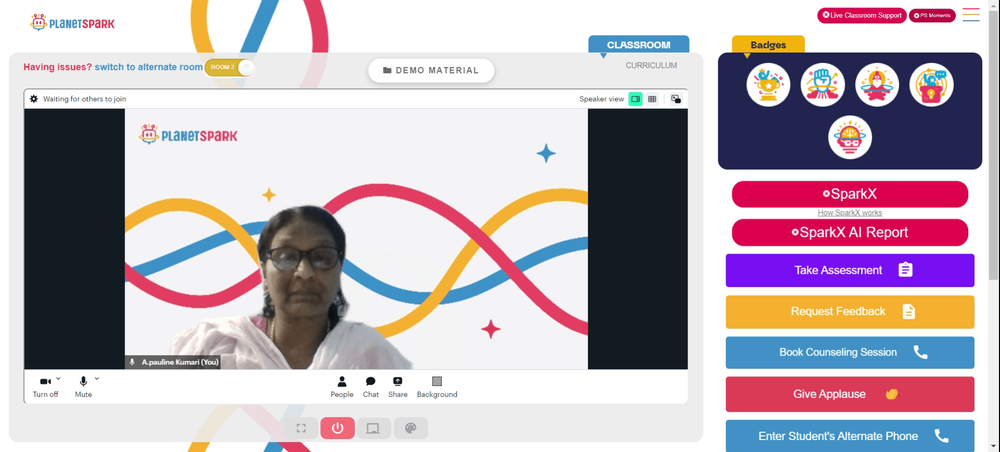This screenshot has width=1000, height=452.
Task: Expand camera options arrow
Action: click(x=59, y=378)
